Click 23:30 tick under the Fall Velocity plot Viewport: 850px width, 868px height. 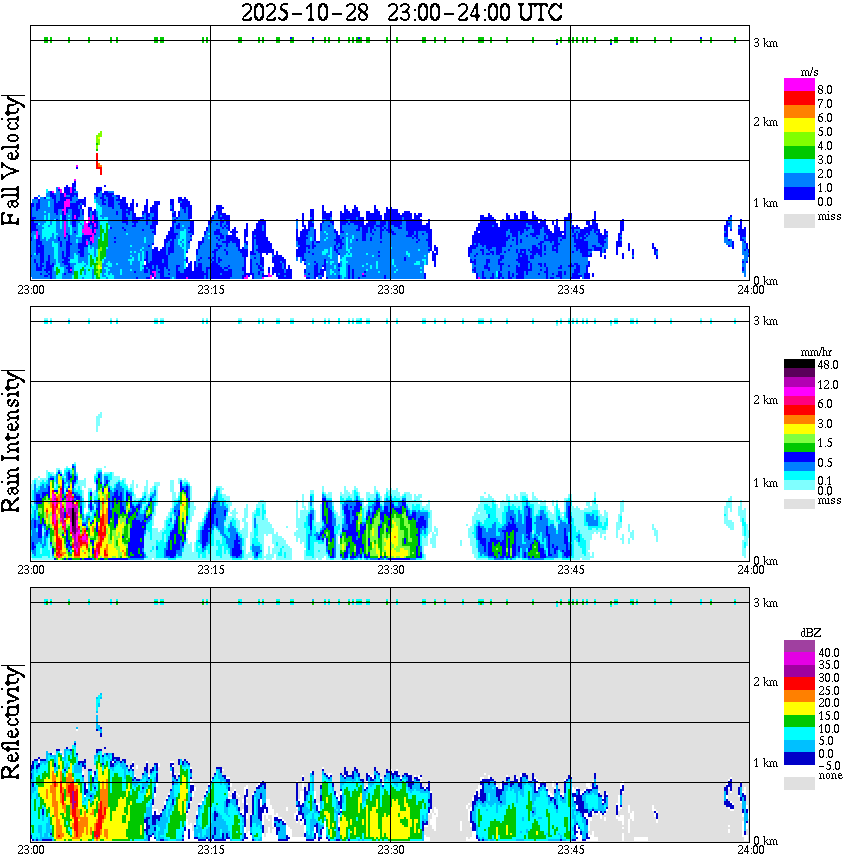coord(391,290)
